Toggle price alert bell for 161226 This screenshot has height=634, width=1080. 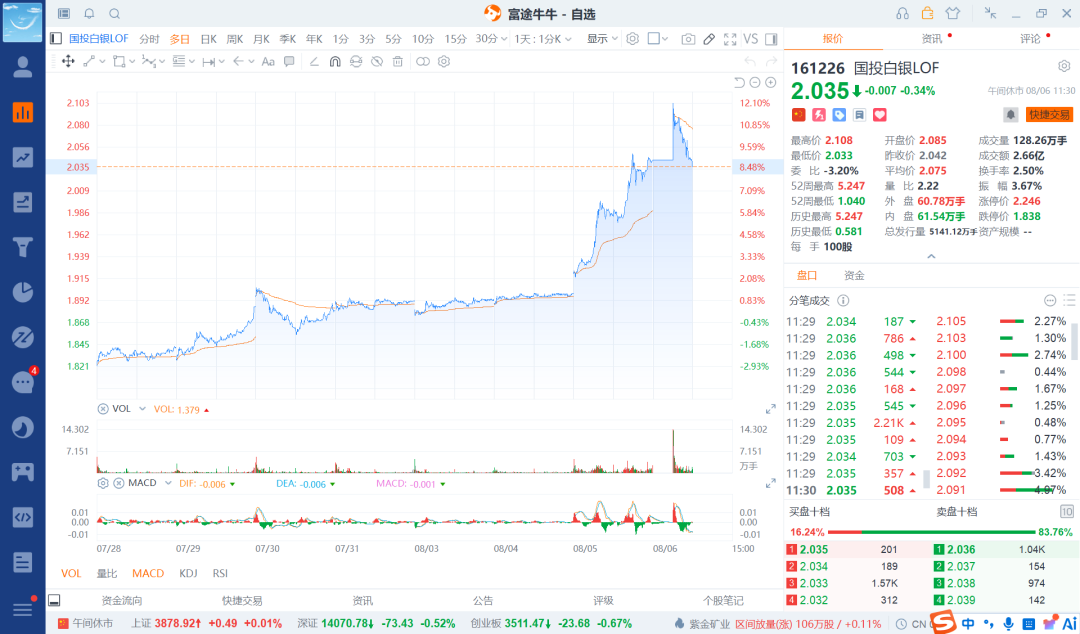[x=1010, y=115]
